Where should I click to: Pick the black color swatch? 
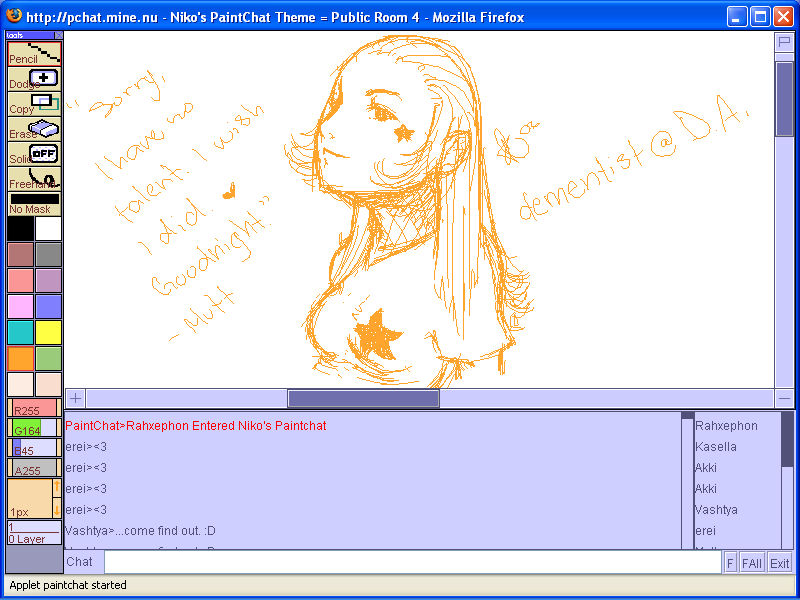[20, 229]
